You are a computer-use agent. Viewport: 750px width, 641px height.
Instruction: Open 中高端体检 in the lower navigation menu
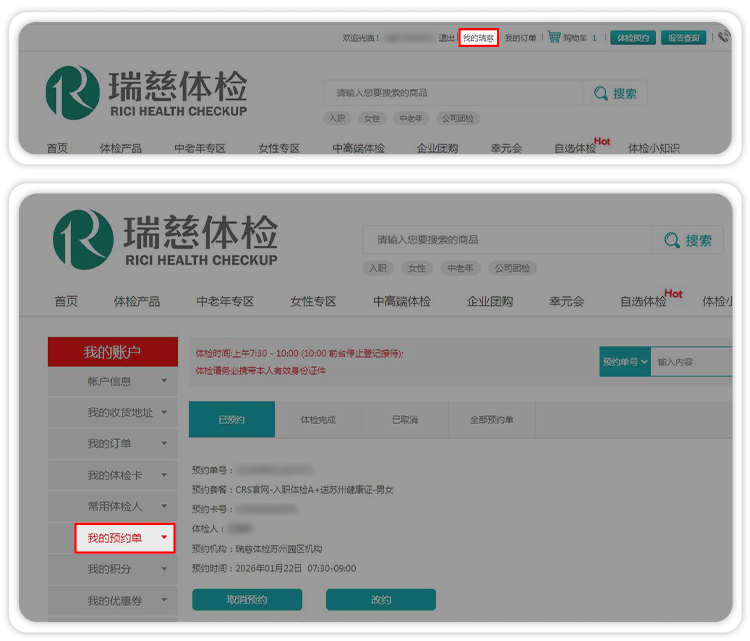click(402, 301)
